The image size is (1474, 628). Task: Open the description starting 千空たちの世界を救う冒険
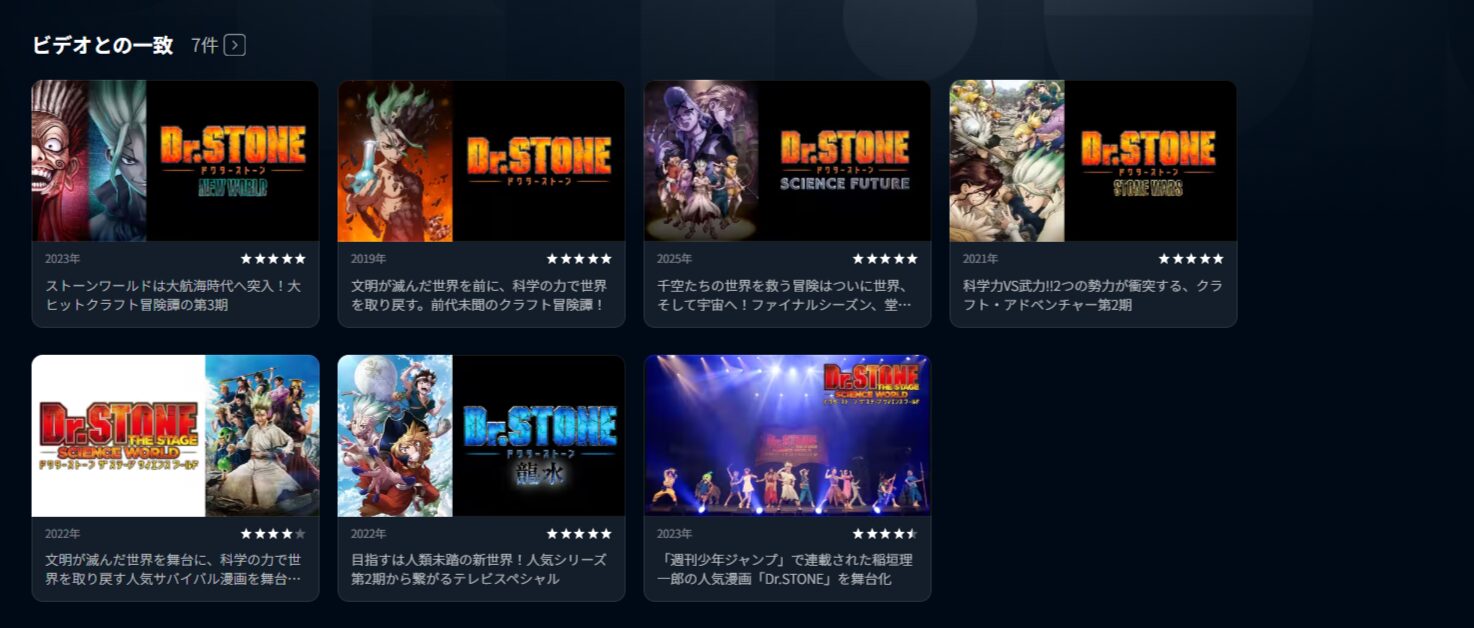coord(785,295)
